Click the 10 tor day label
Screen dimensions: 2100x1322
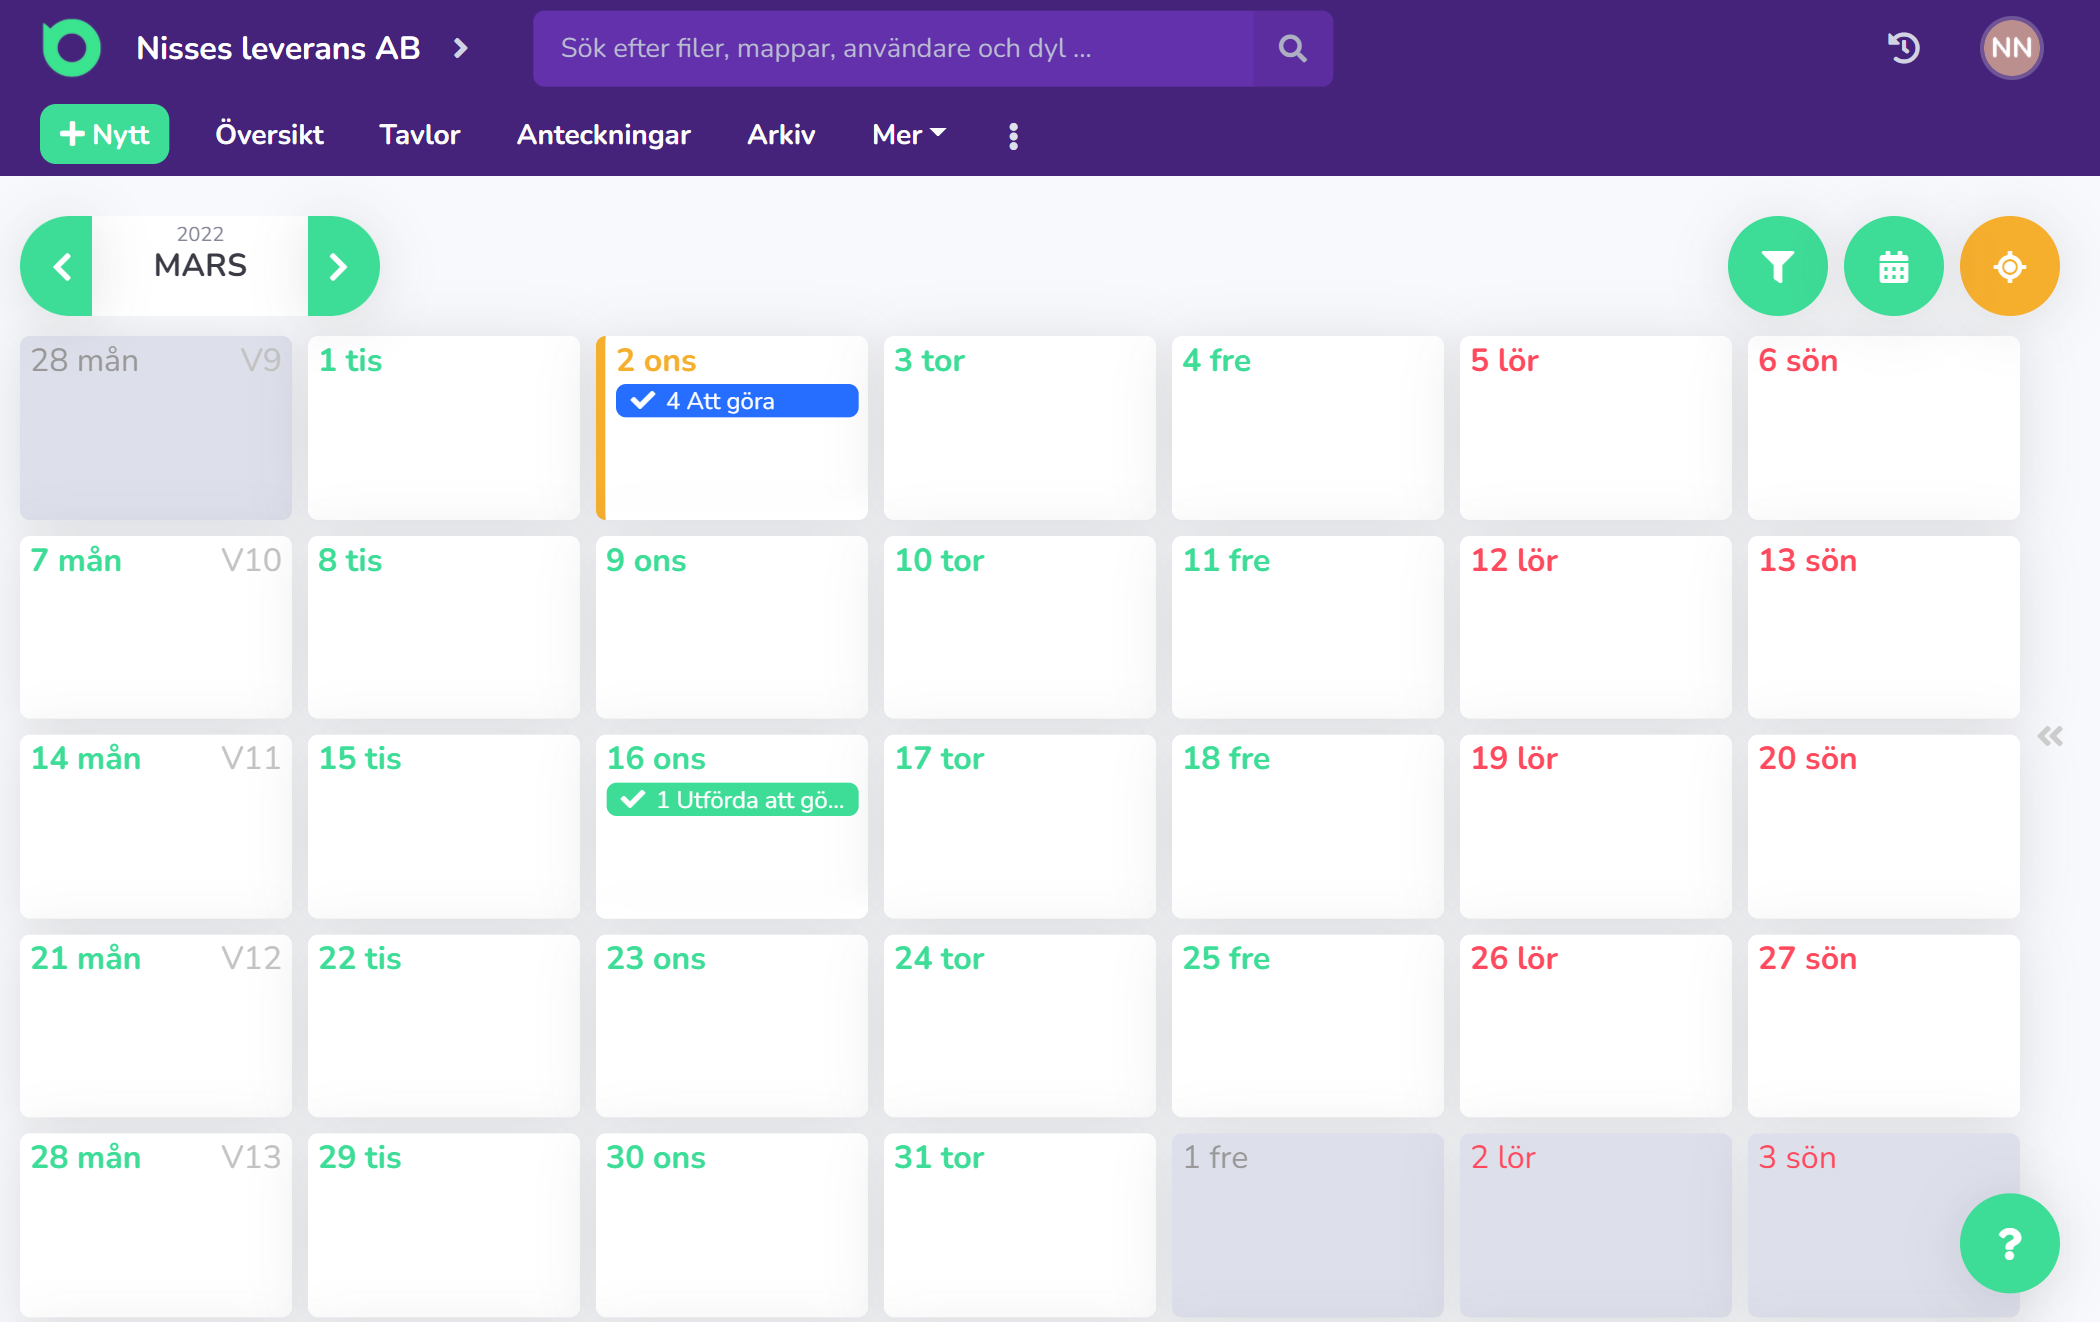click(x=939, y=560)
